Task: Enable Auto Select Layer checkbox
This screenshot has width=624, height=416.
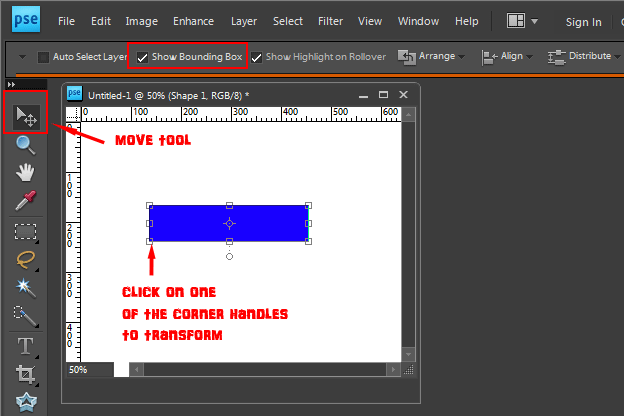Action: click(x=43, y=57)
